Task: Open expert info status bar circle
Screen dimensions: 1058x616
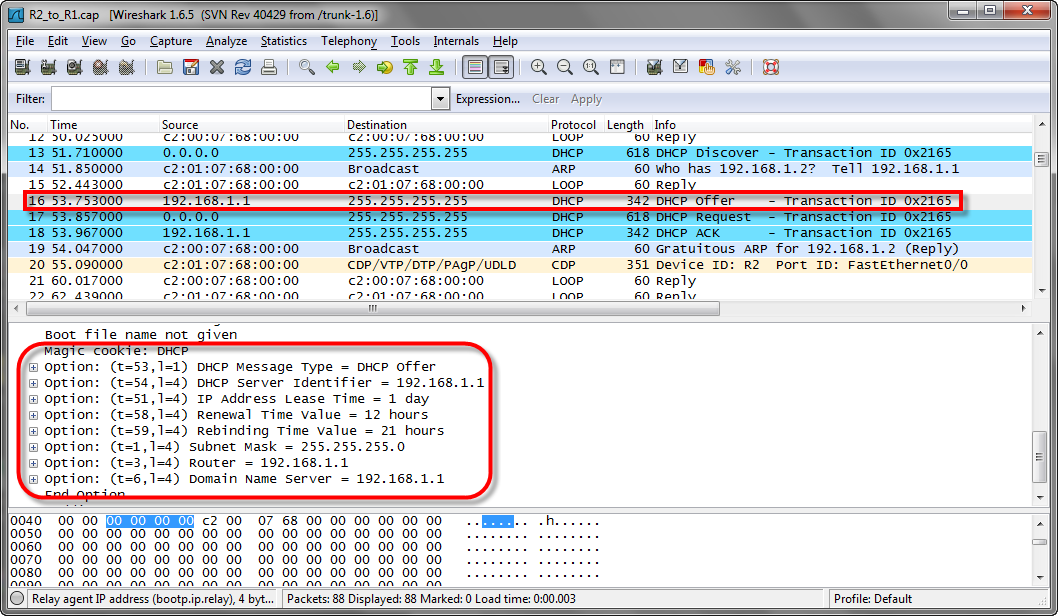Action: click(x=18, y=598)
